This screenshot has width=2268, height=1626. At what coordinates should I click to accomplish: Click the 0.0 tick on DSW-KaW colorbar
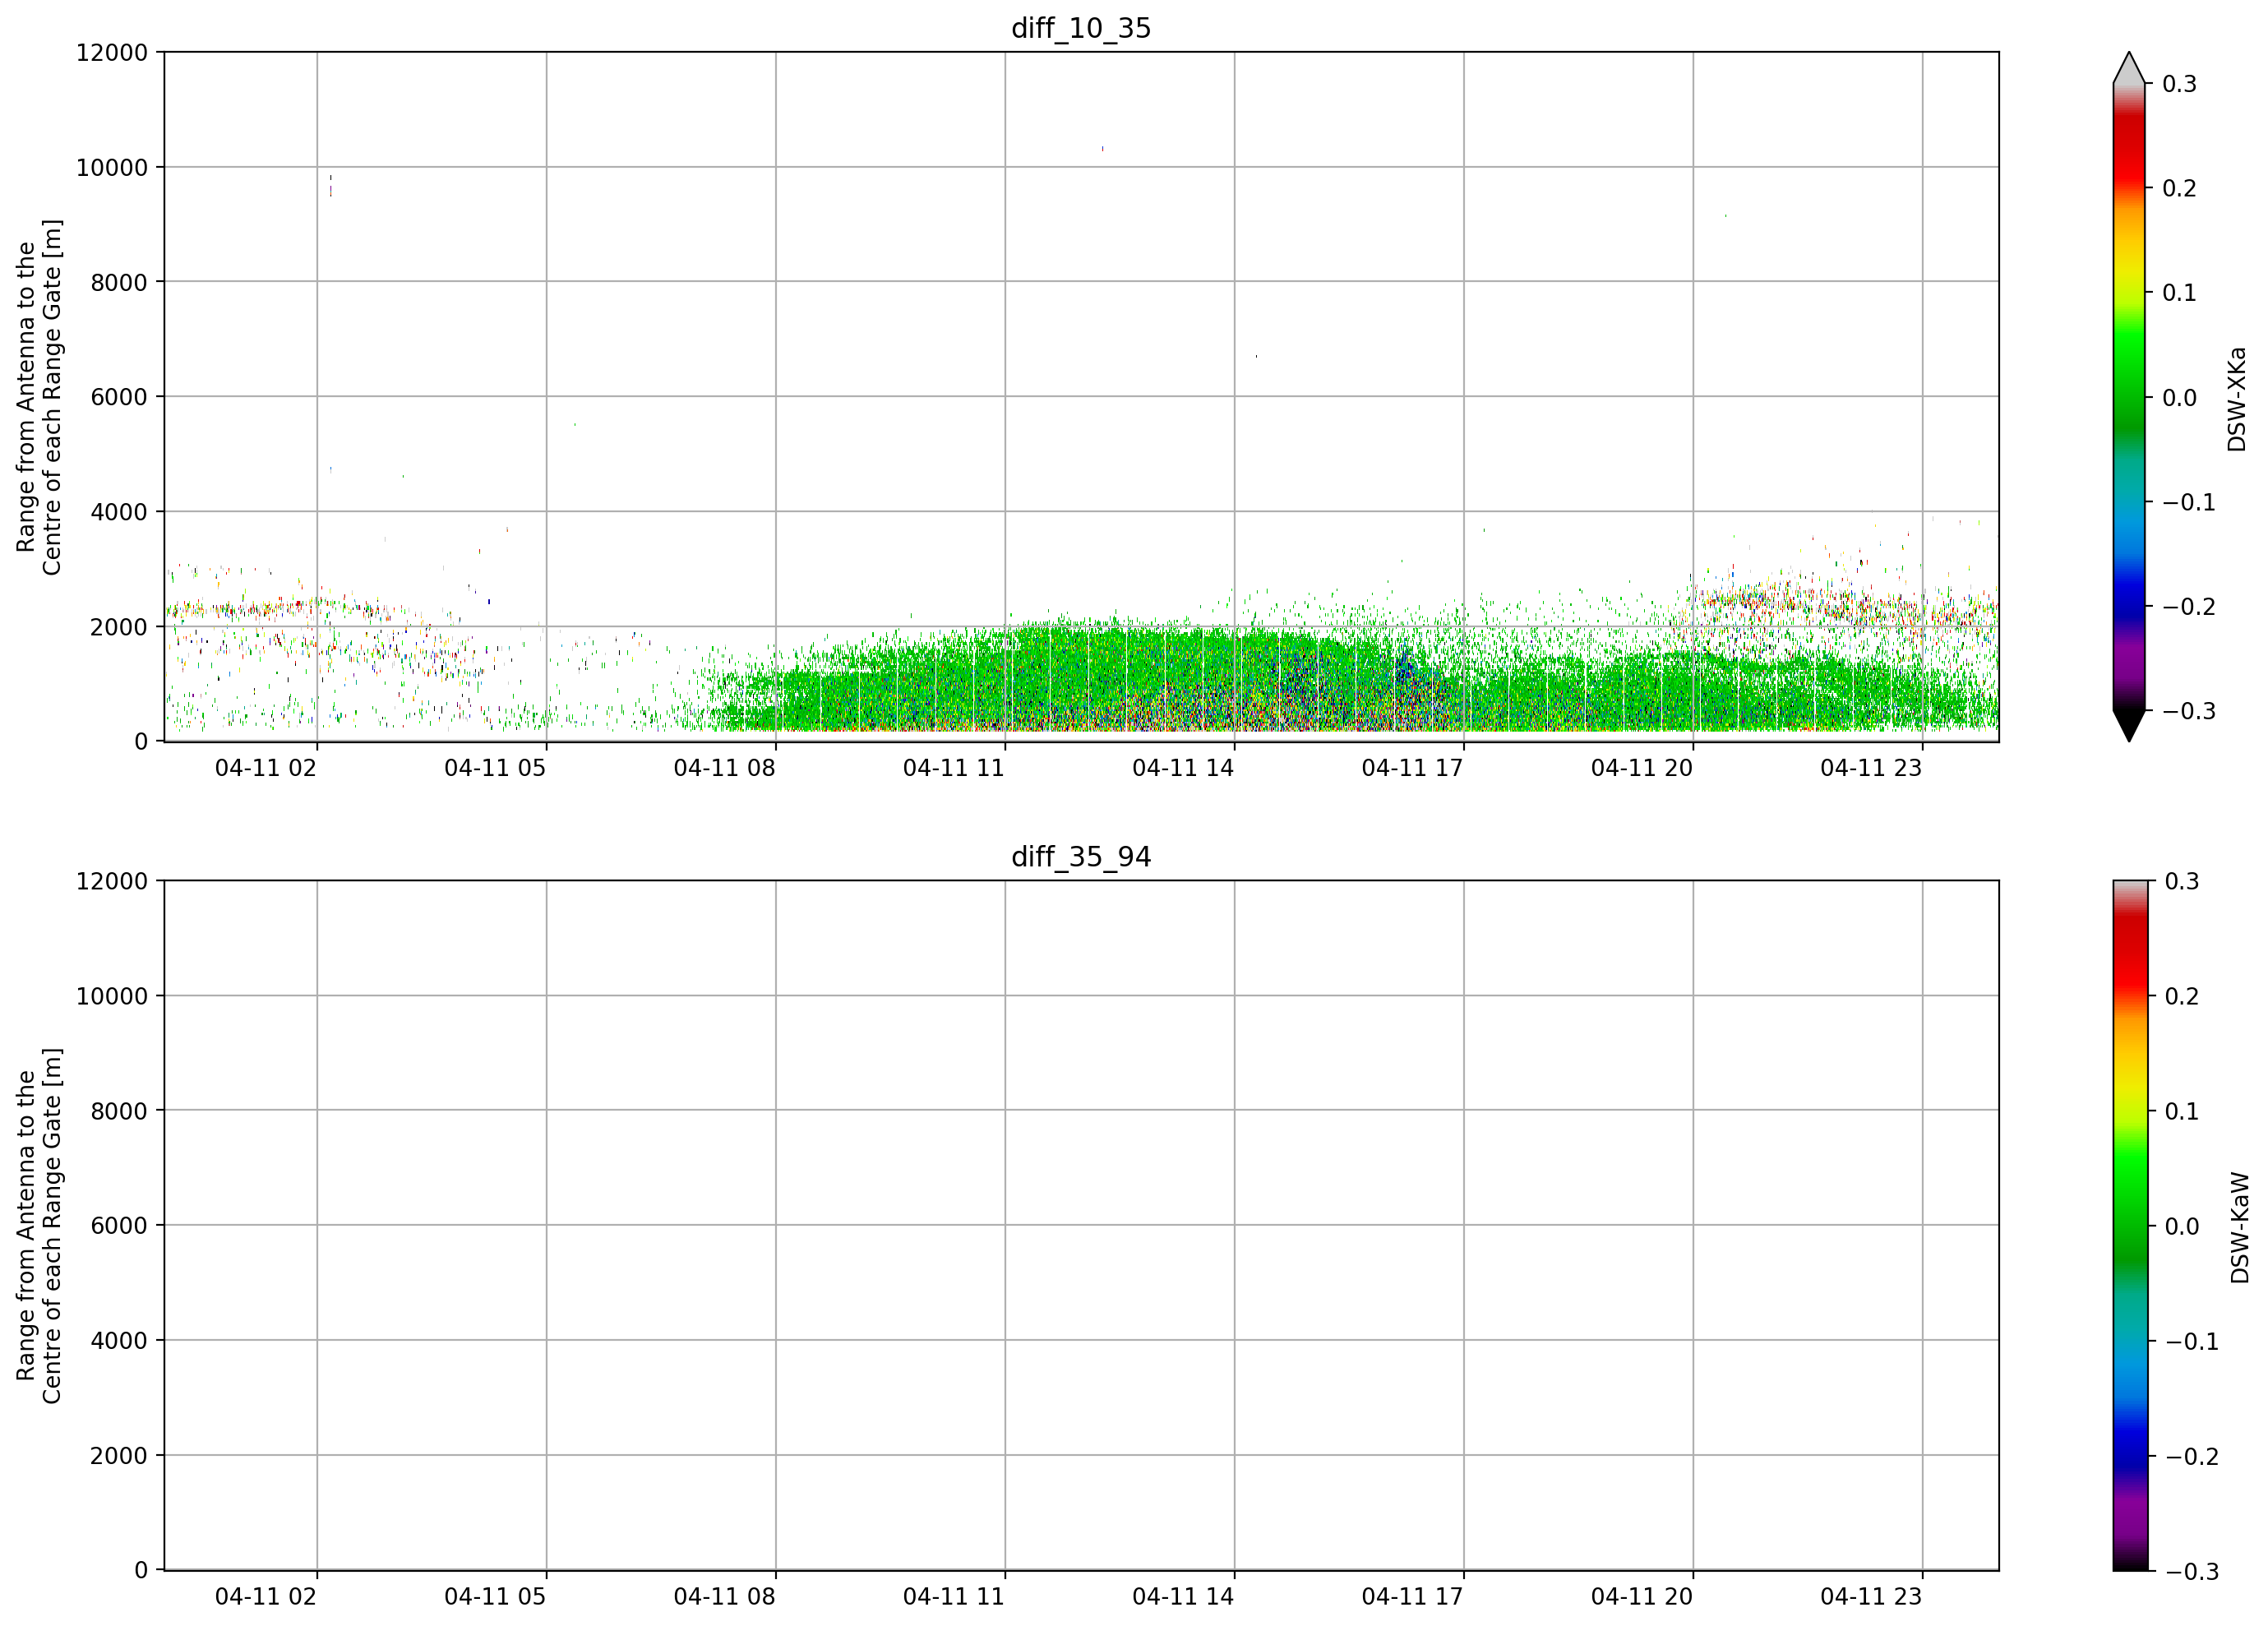(2181, 1226)
